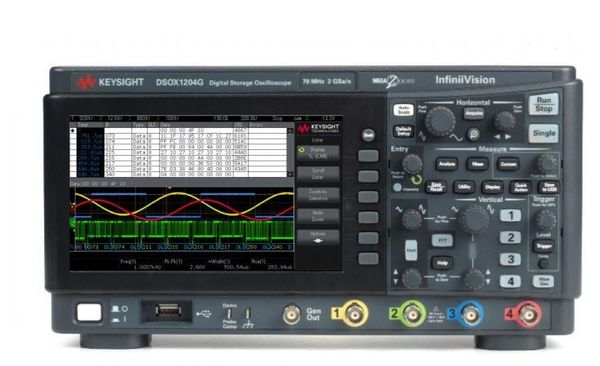The height and width of the screenshot is (366, 600).
Task: Select the Auto Scale key
Action: pyautogui.click(x=403, y=110)
